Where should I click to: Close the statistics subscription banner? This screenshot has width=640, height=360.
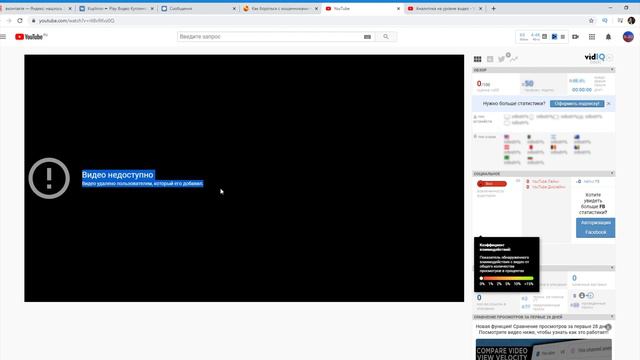click(x=609, y=104)
